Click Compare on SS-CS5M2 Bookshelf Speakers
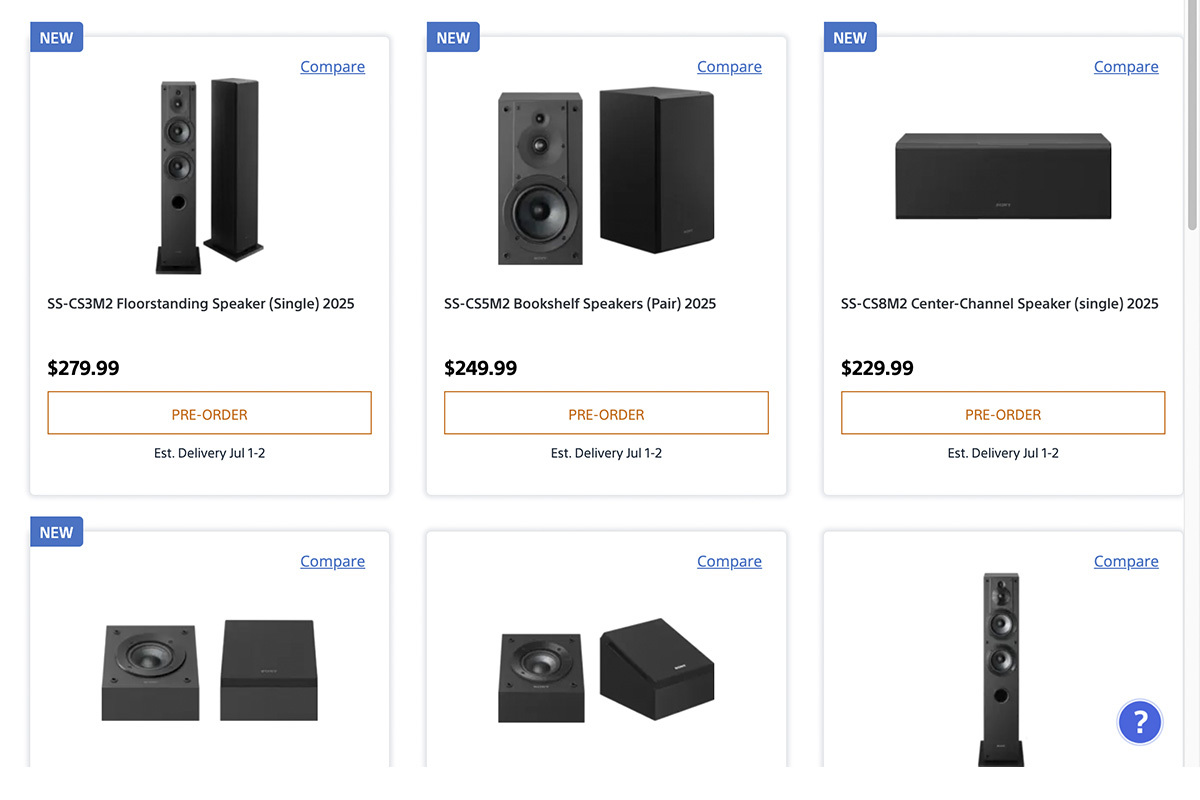This screenshot has height=800, width=1200. click(x=729, y=67)
